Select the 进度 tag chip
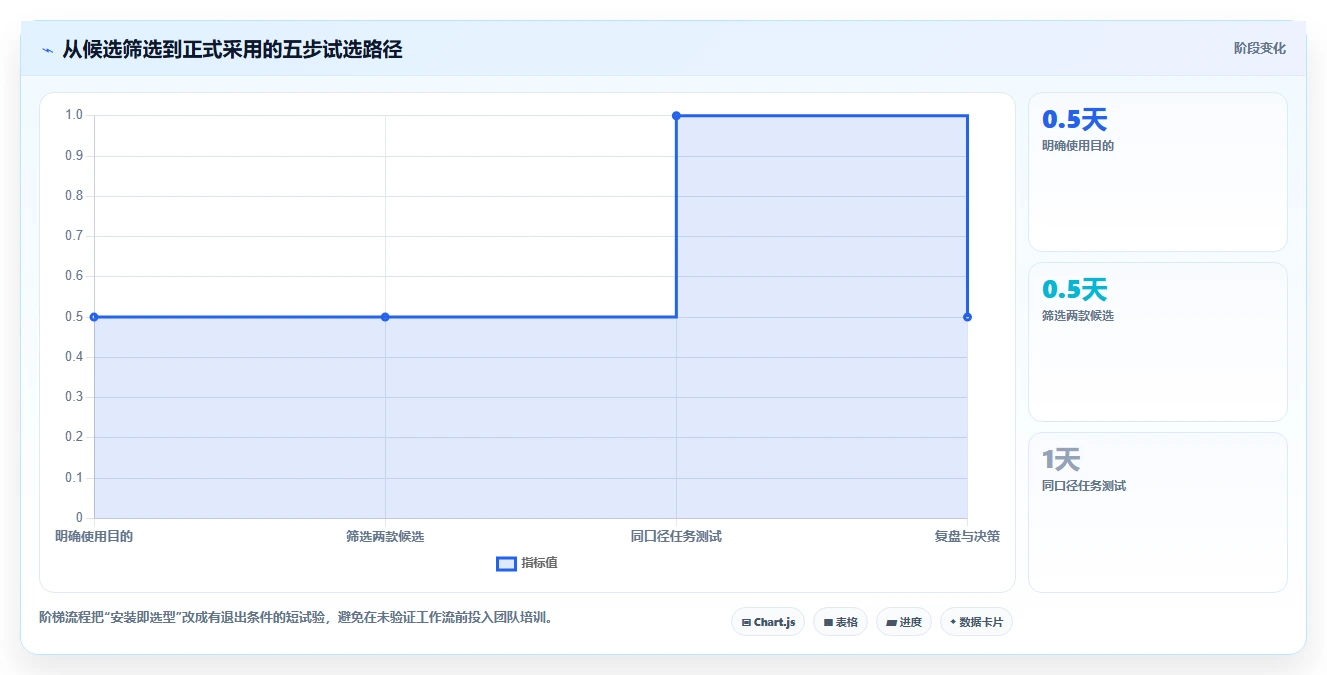1327x675 pixels. pyautogui.click(x=904, y=622)
